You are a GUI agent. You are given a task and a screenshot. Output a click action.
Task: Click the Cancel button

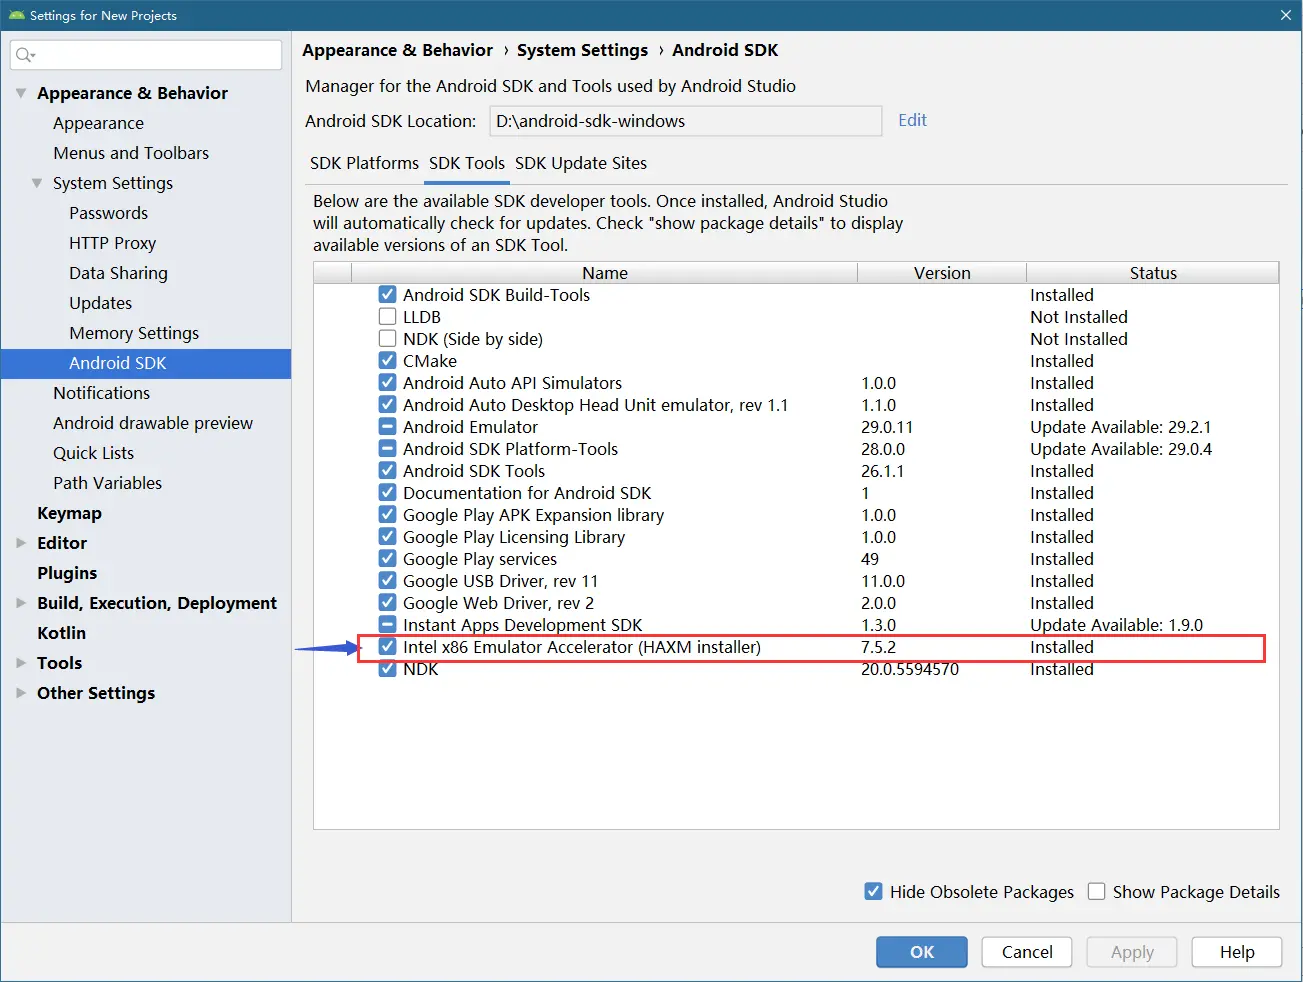1027,952
